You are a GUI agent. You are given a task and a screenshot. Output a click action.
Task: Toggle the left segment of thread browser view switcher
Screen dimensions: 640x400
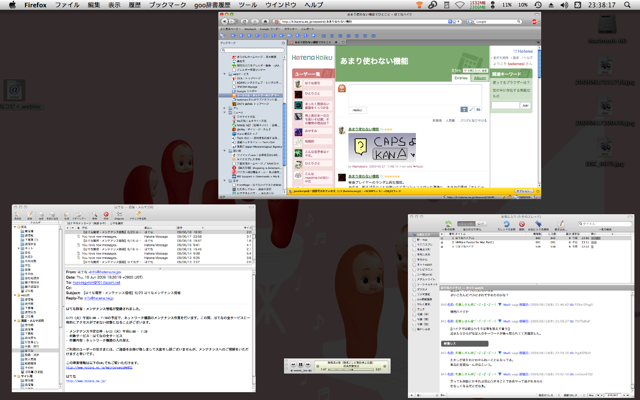466,224
